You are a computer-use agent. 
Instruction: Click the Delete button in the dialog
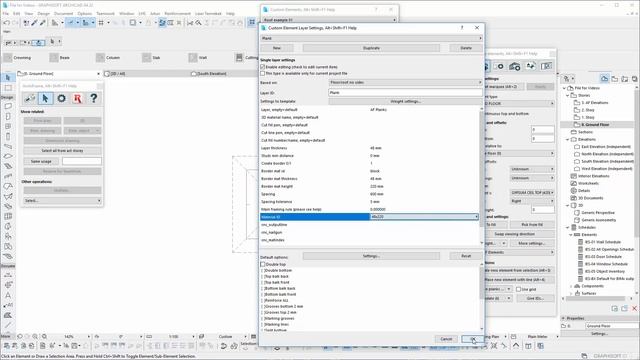pyautogui.click(x=466, y=48)
